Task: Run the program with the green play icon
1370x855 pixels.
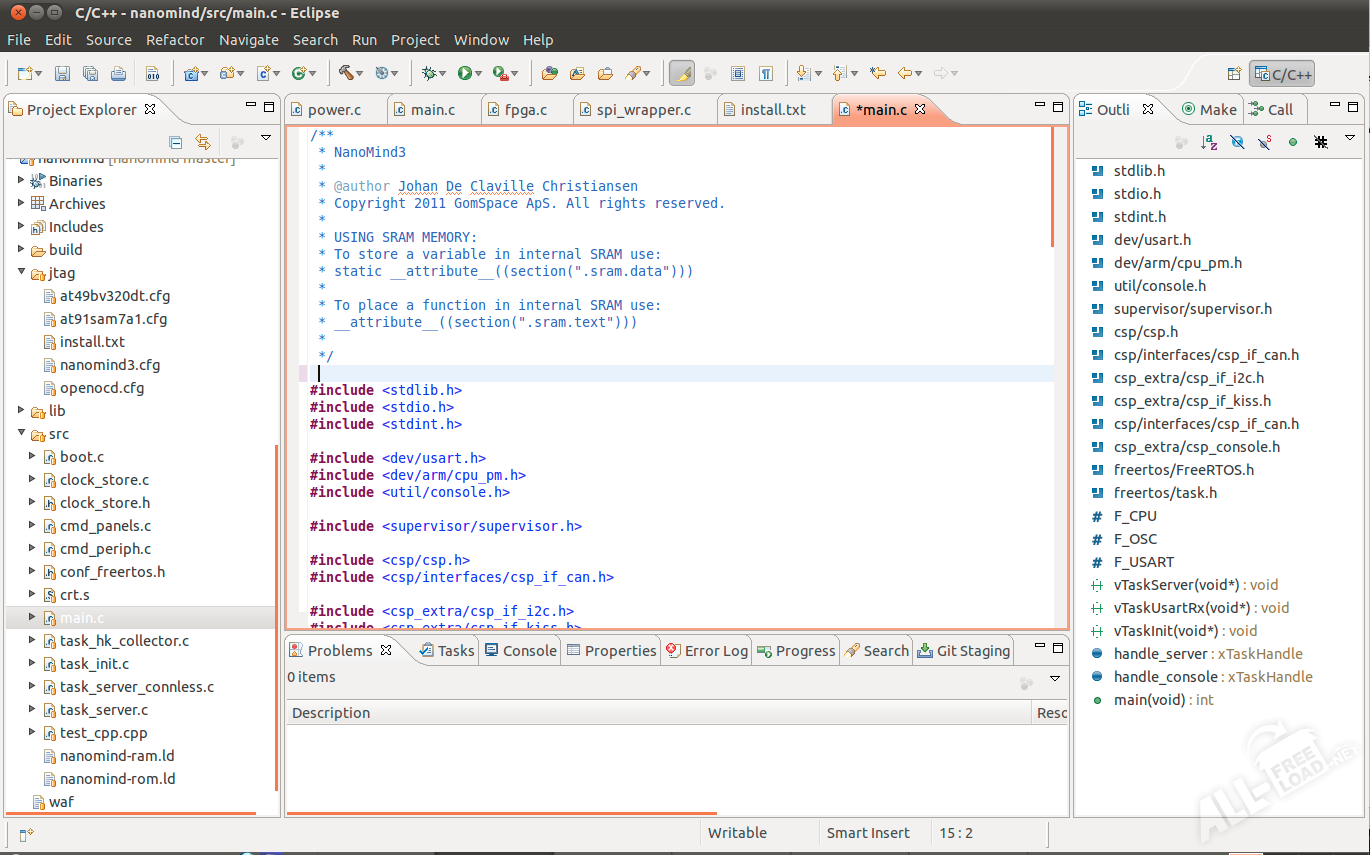Action: point(464,73)
